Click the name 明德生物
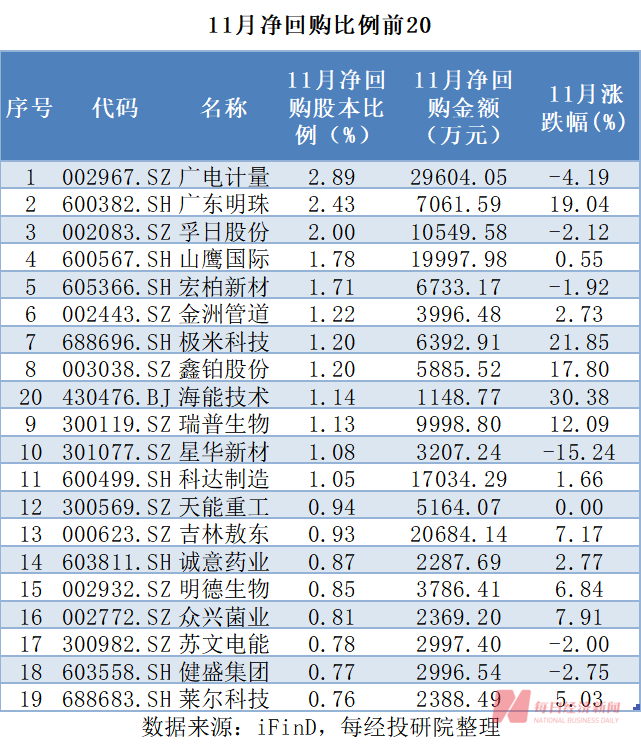Image resolution: width=641 pixels, height=749 pixels. 224,589
